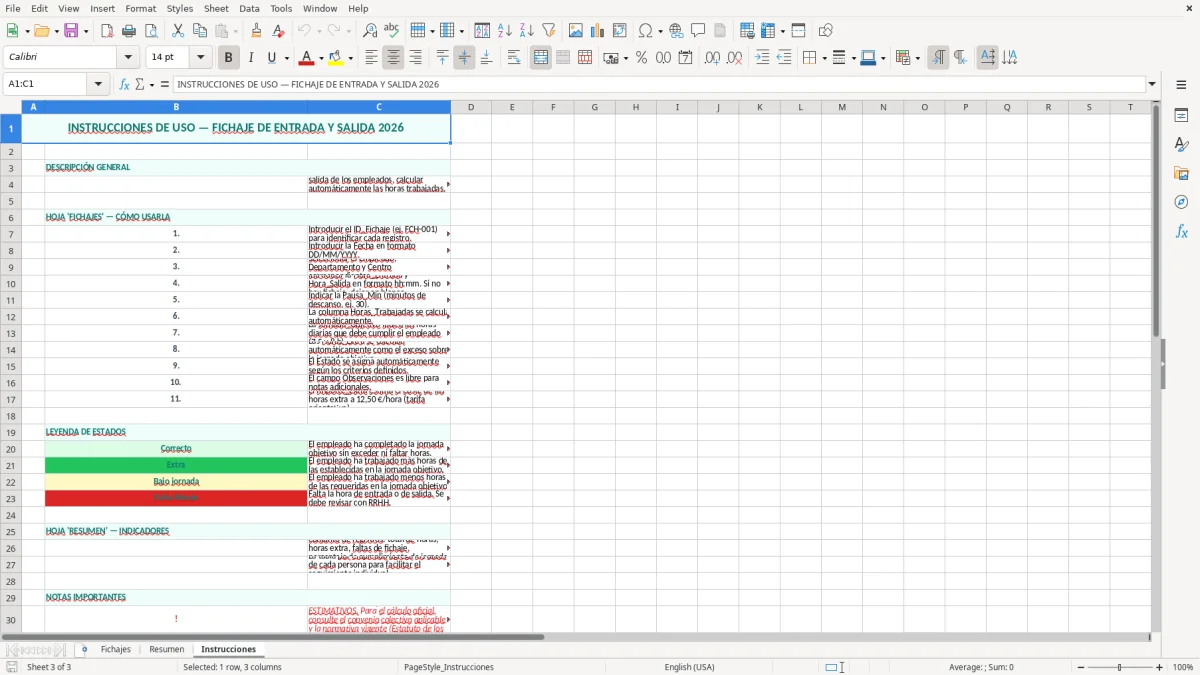Toggle Bold formatting
Viewport: 1200px width, 675px height.
228,58
